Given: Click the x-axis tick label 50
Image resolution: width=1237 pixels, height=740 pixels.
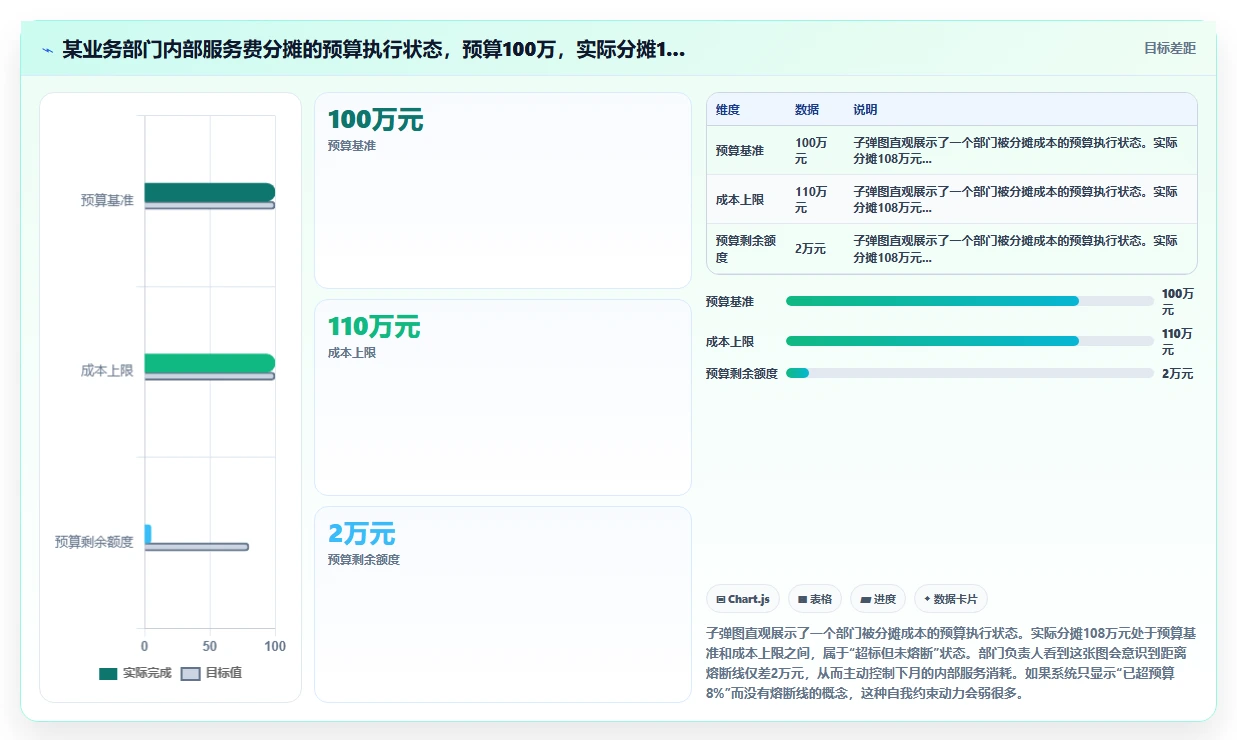Looking at the screenshot, I should pos(210,646).
